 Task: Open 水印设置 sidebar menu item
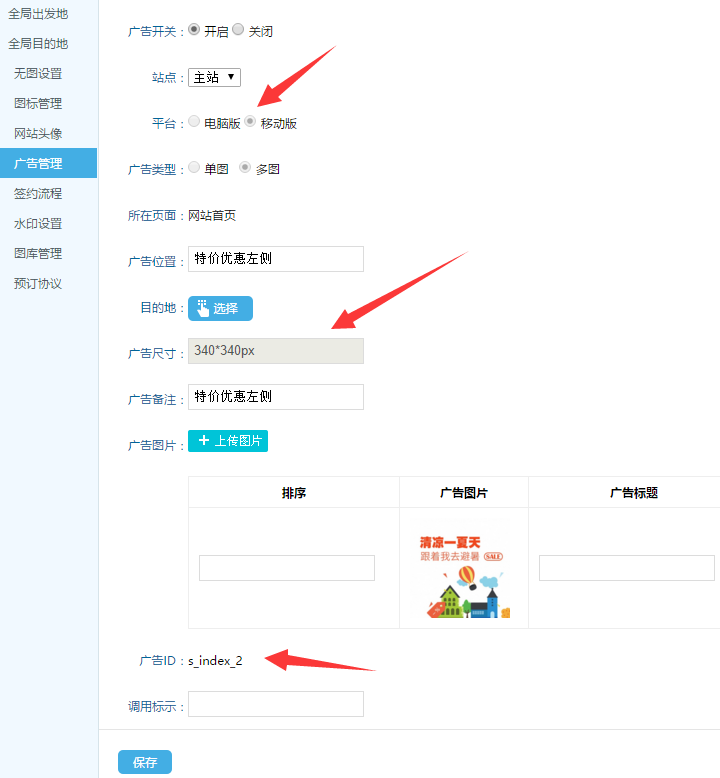pos(38,224)
